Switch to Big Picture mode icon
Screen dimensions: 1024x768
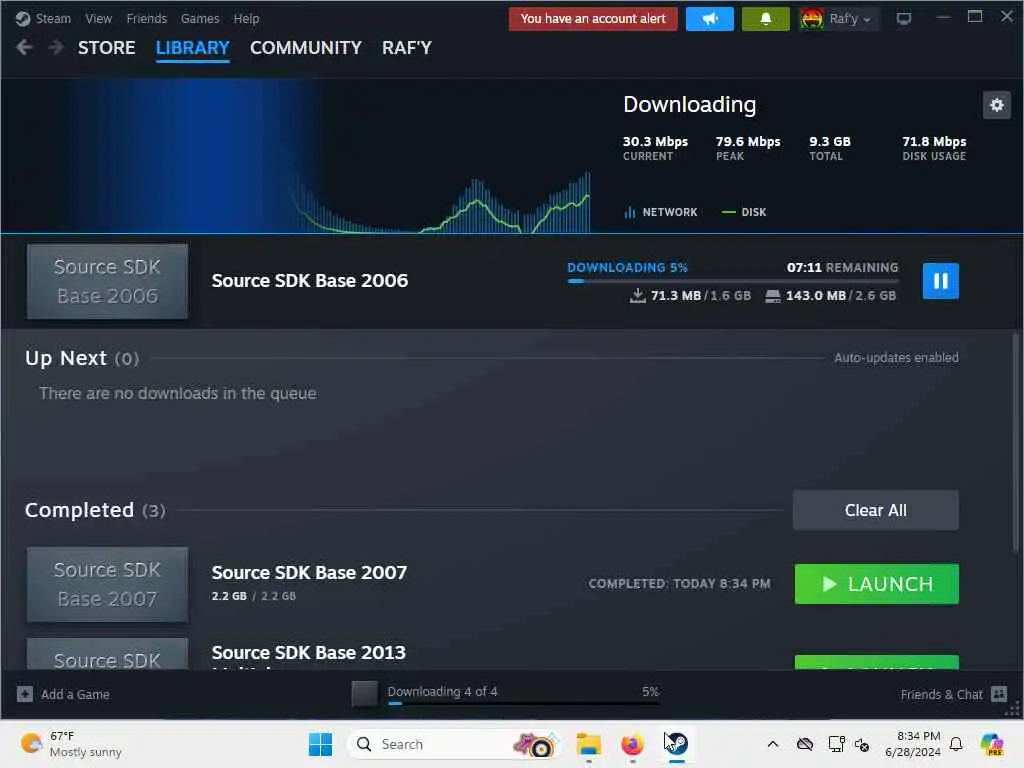coord(903,19)
